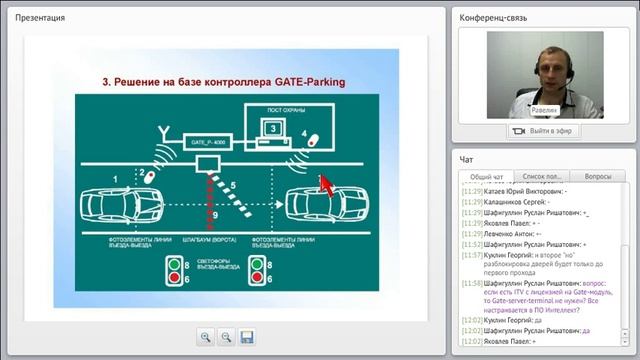Open the 'Список пол...' tab
Image resolution: width=640 pixels, height=360 pixels.
542,176
